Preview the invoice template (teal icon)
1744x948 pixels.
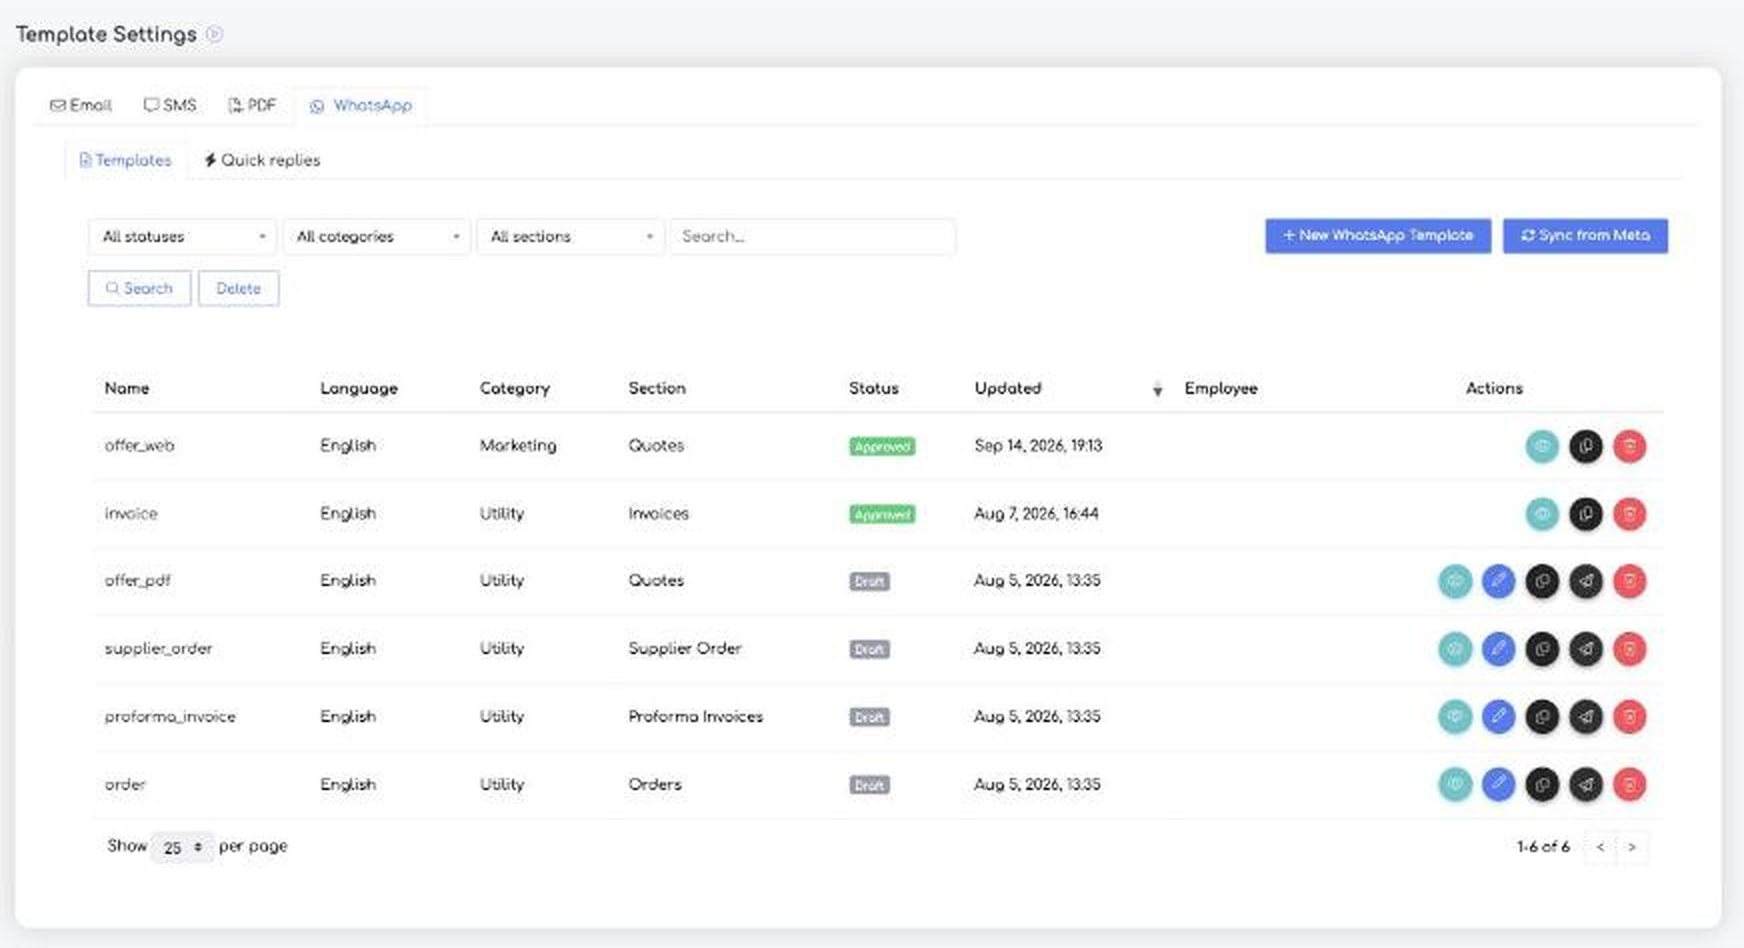pyautogui.click(x=1542, y=514)
